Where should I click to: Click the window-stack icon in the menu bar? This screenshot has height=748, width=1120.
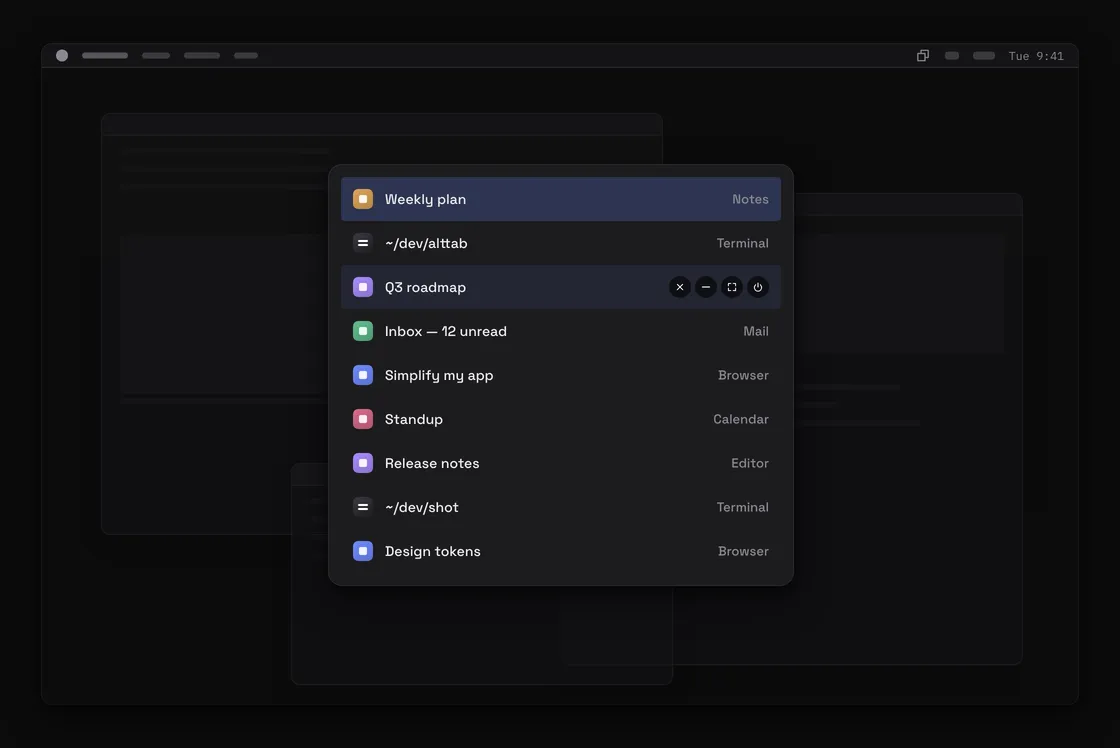[923, 56]
